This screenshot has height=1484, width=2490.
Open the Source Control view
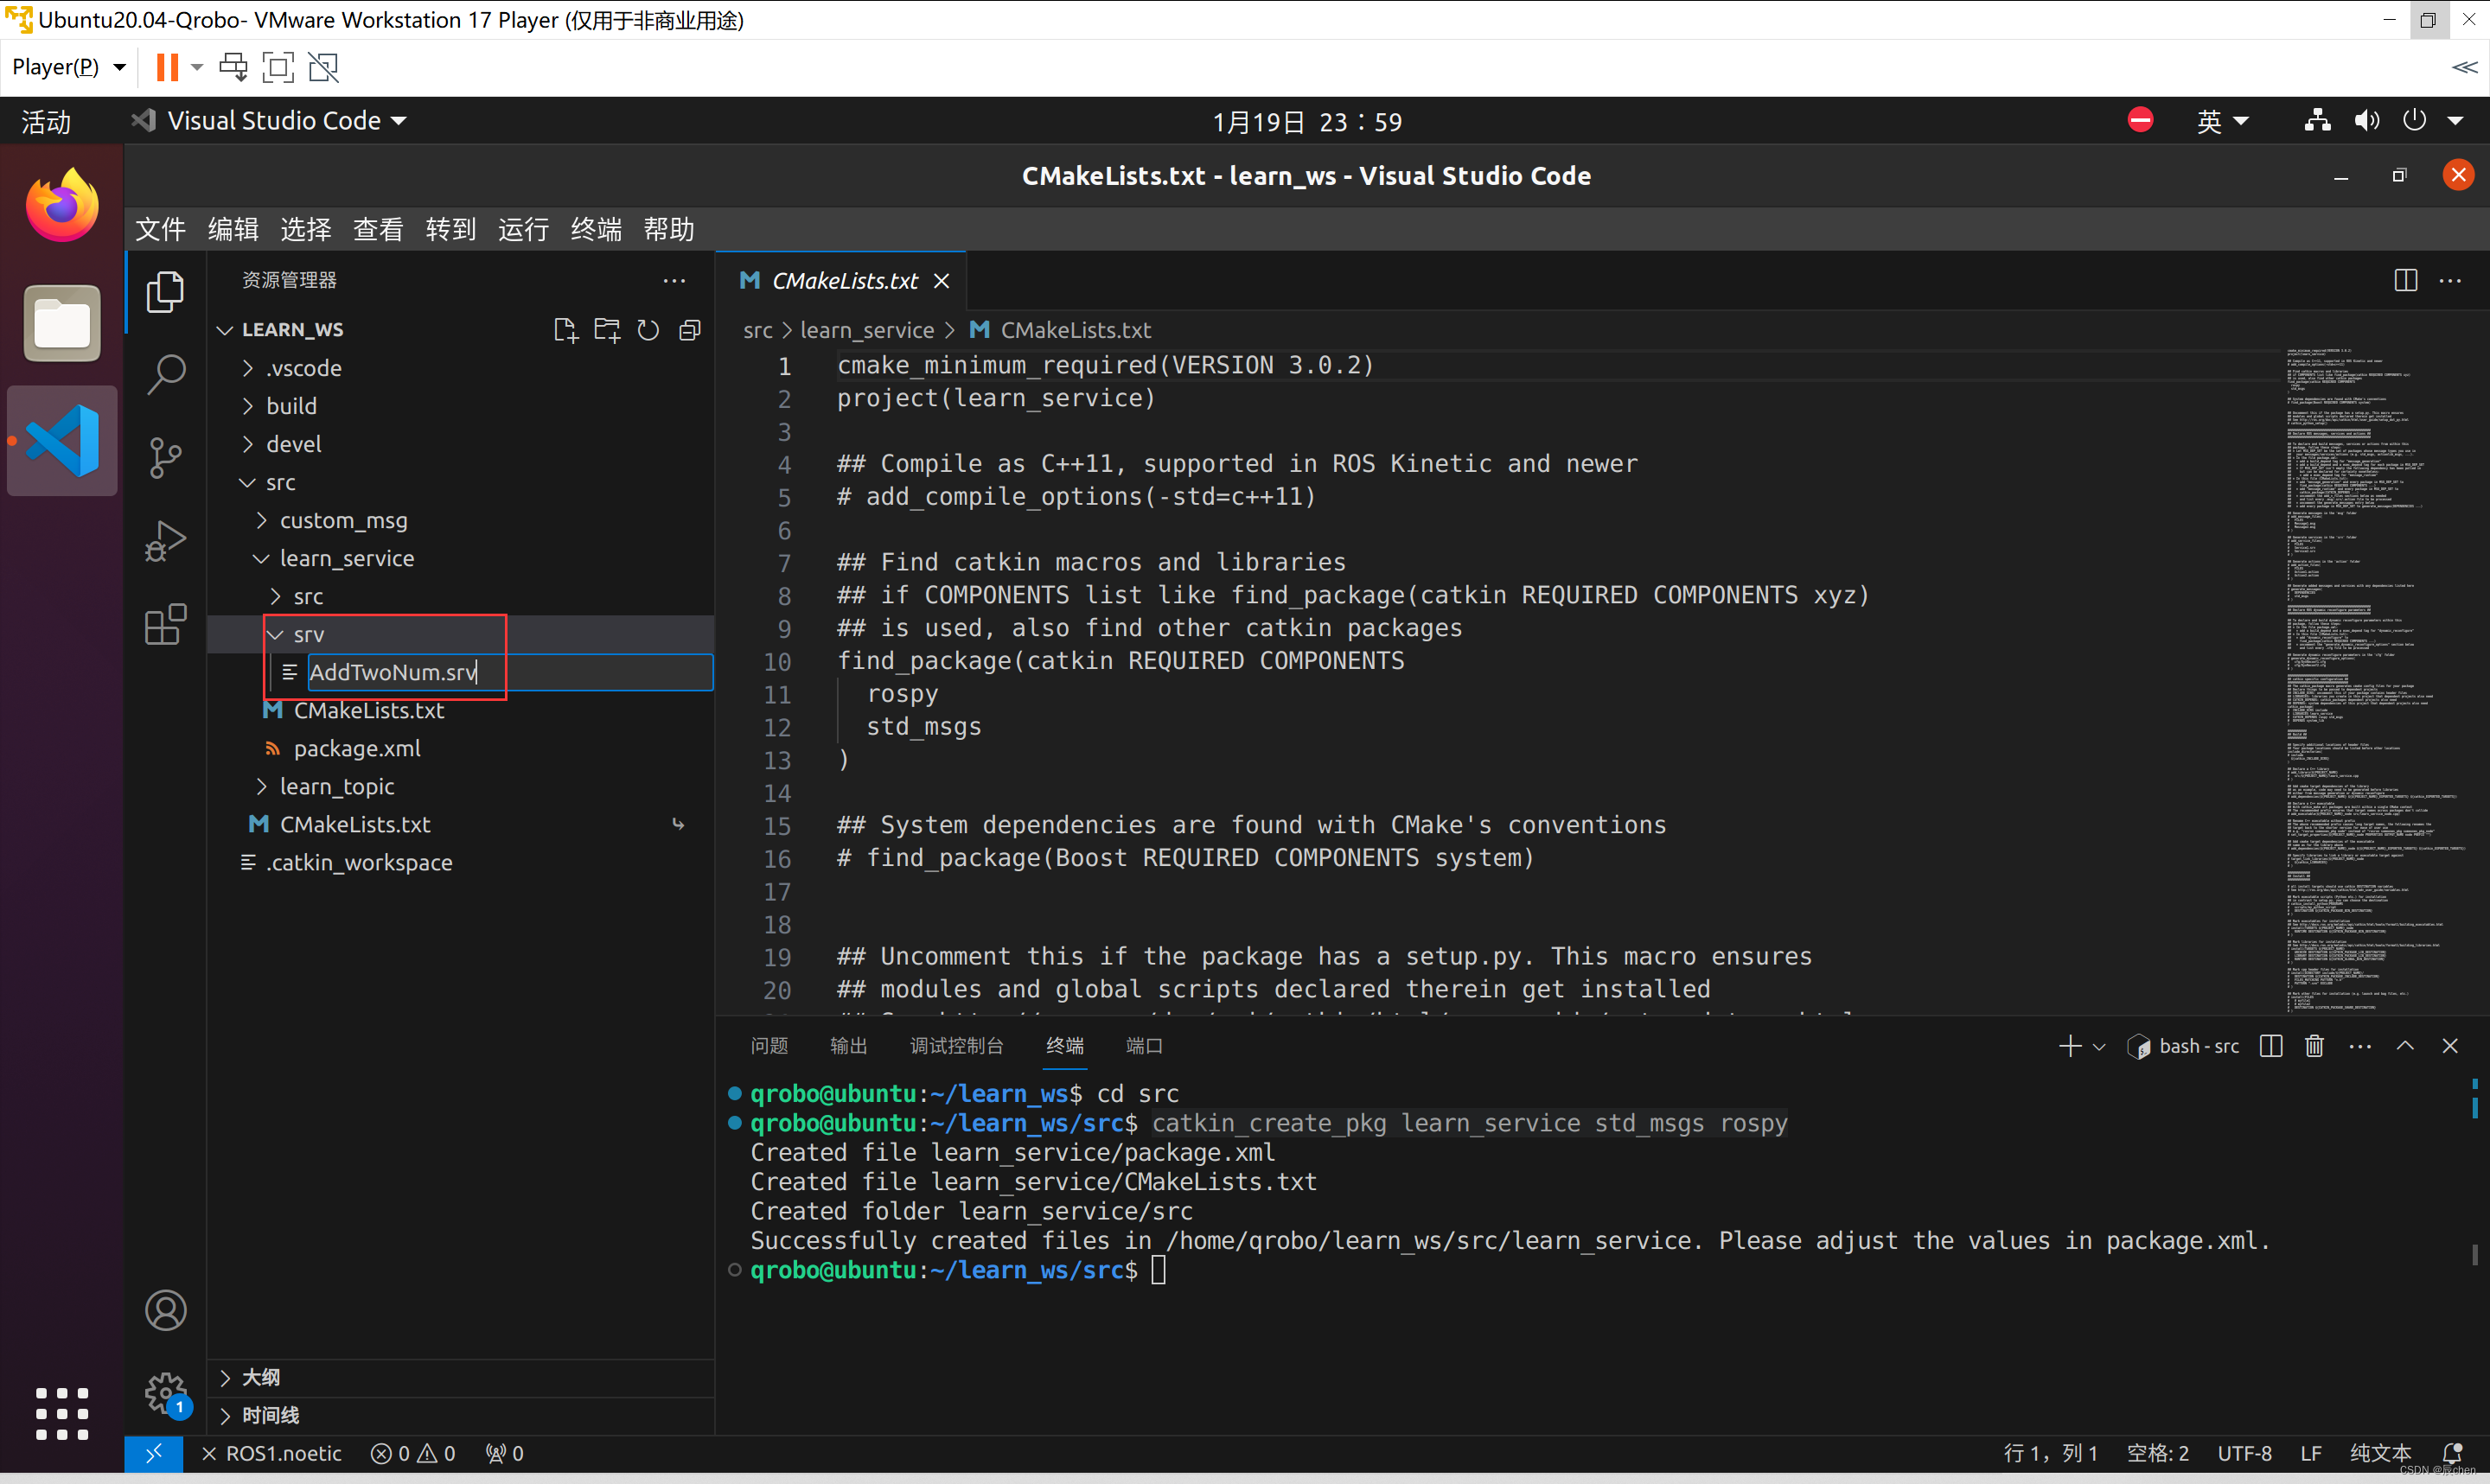[165, 458]
